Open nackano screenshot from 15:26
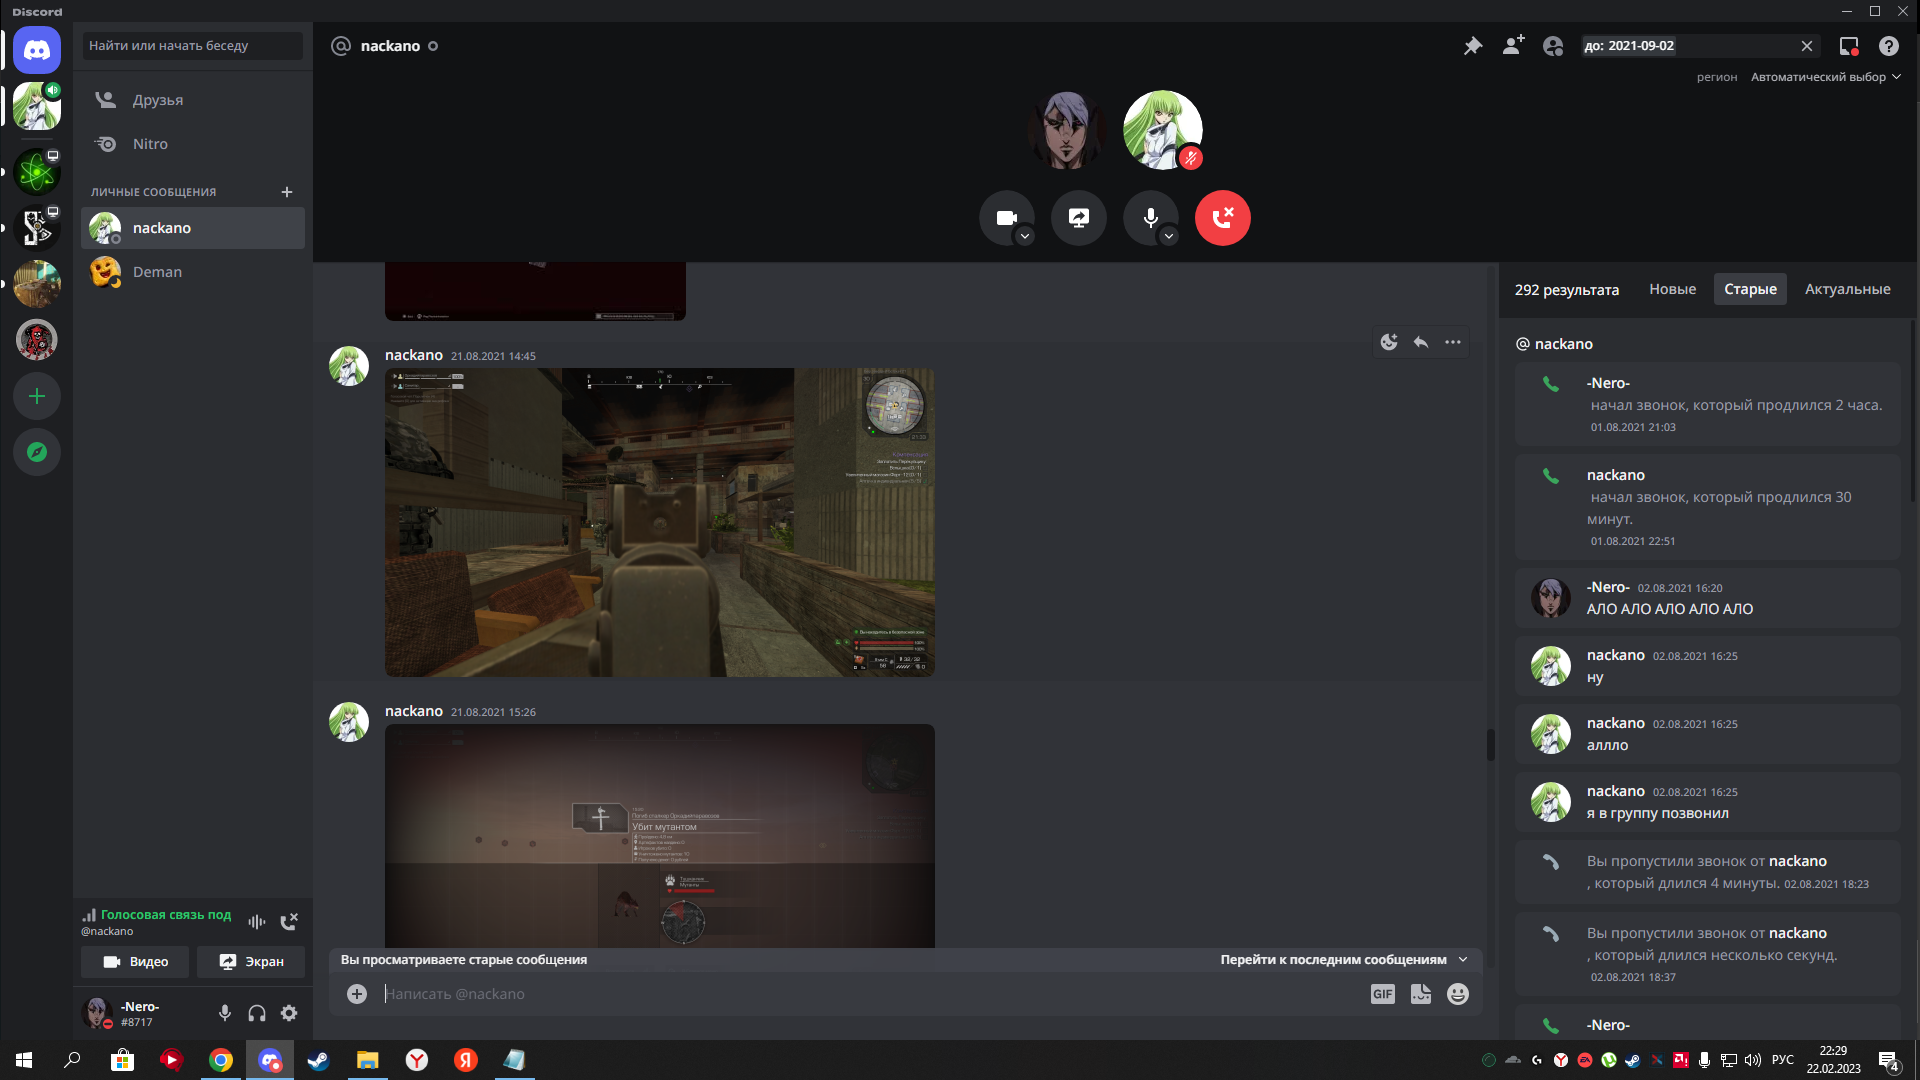This screenshot has height=1080, width=1920. (660, 836)
